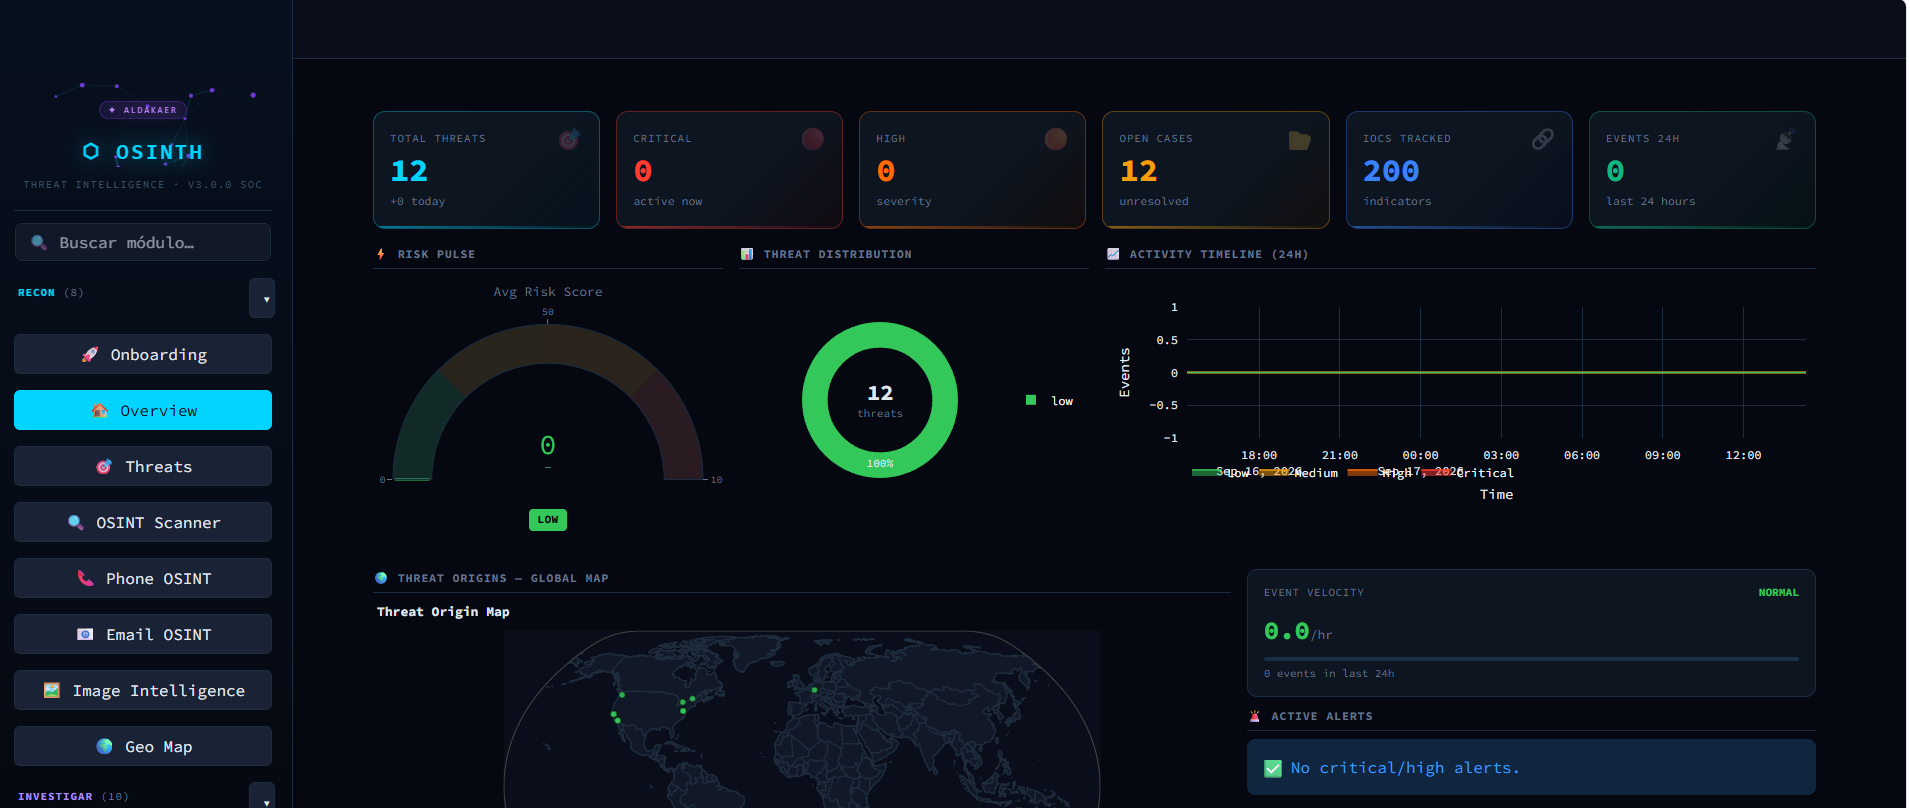
Task: Click the orange circle icon on High card
Action: pos(1056,139)
